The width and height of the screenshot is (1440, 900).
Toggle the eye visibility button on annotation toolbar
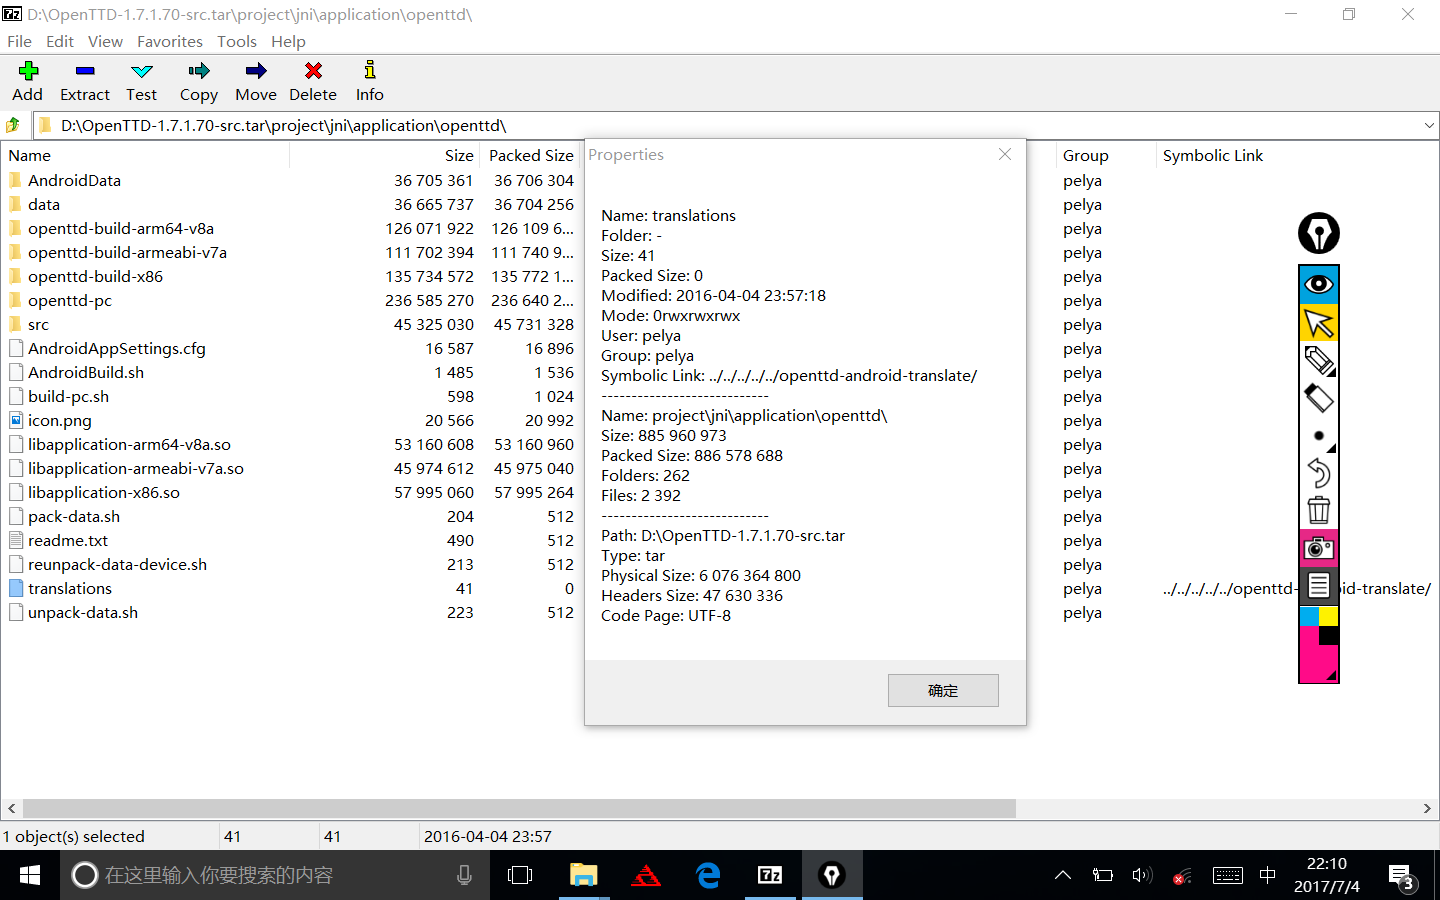pyautogui.click(x=1319, y=285)
